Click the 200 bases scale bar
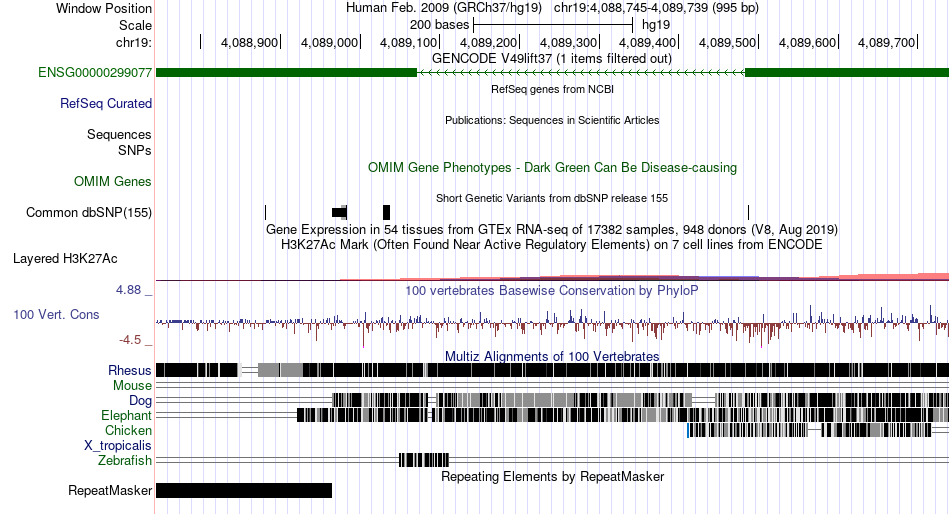Image resolution: width=950 pixels, height=514 pixels. tap(553, 25)
